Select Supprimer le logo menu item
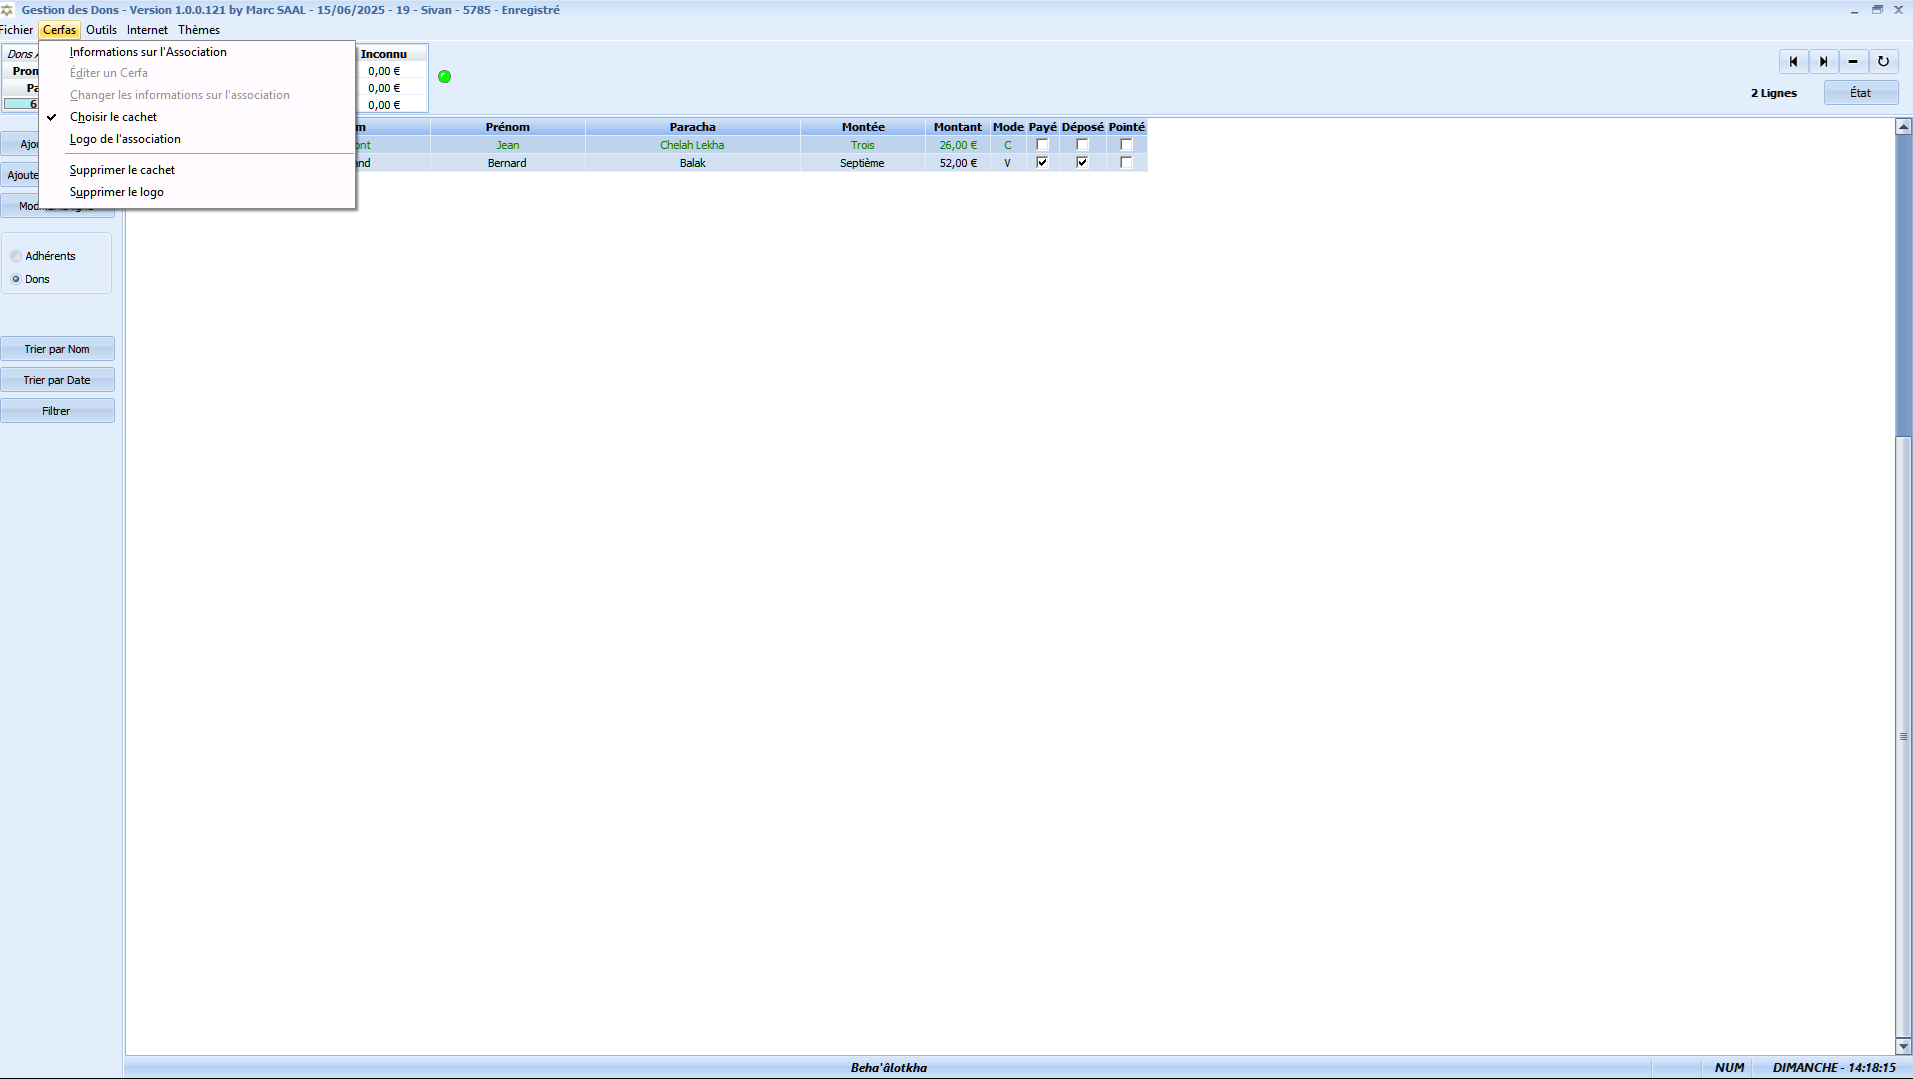This screenshot has height=1079, width=1913. pos(117,192)
